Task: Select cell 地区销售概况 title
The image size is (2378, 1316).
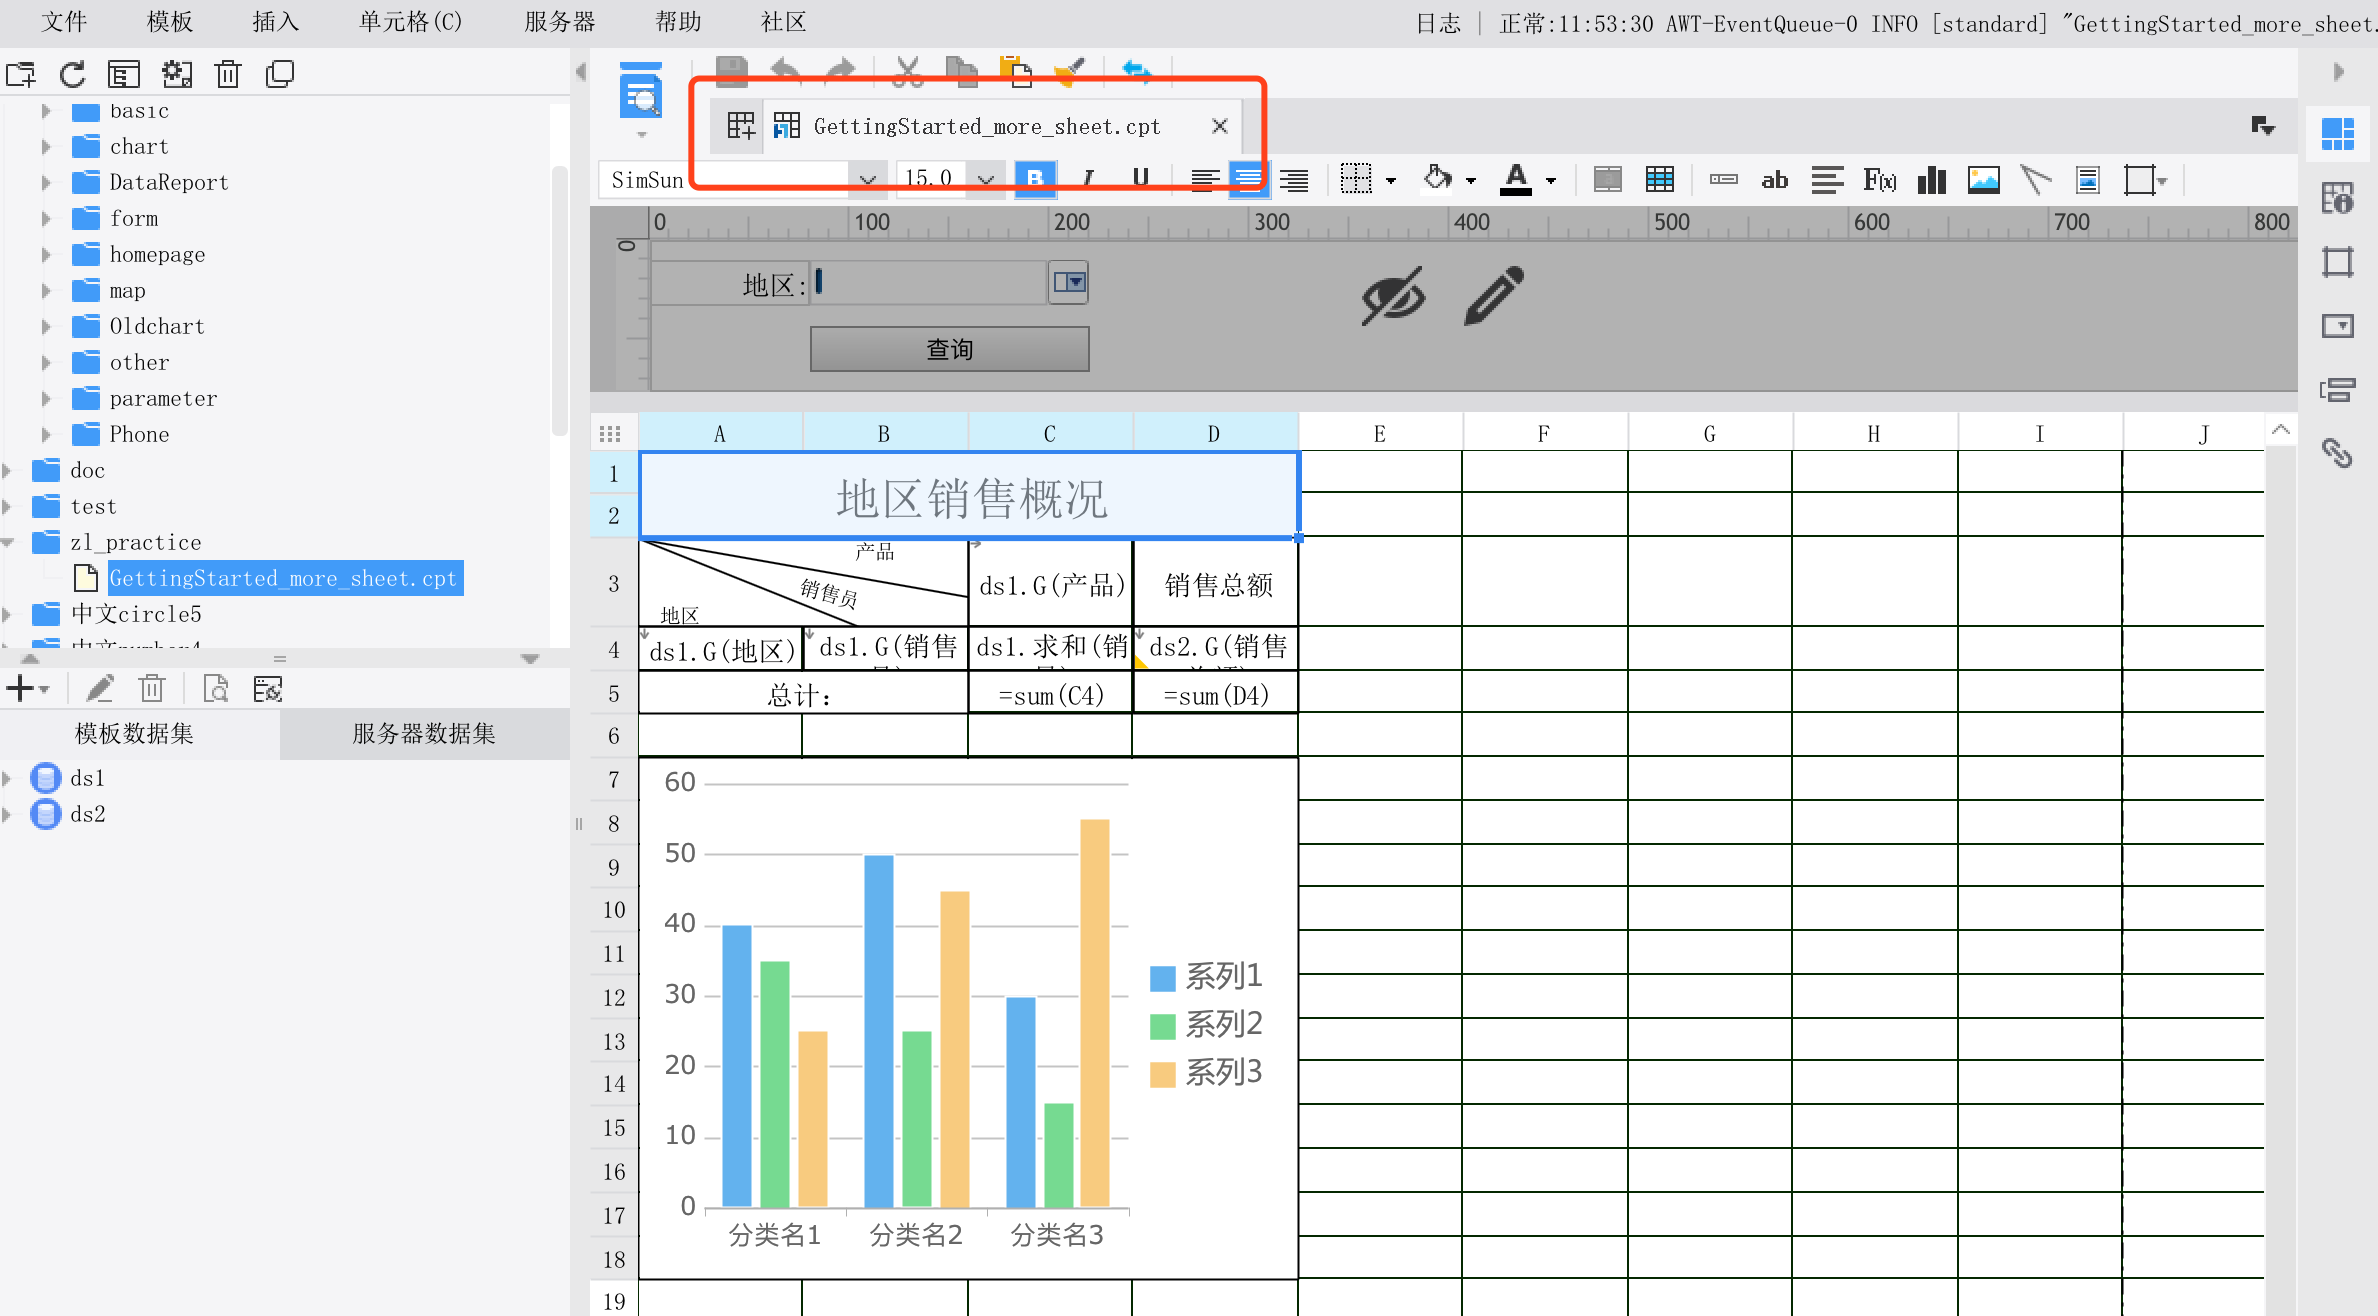Action: 969,497
